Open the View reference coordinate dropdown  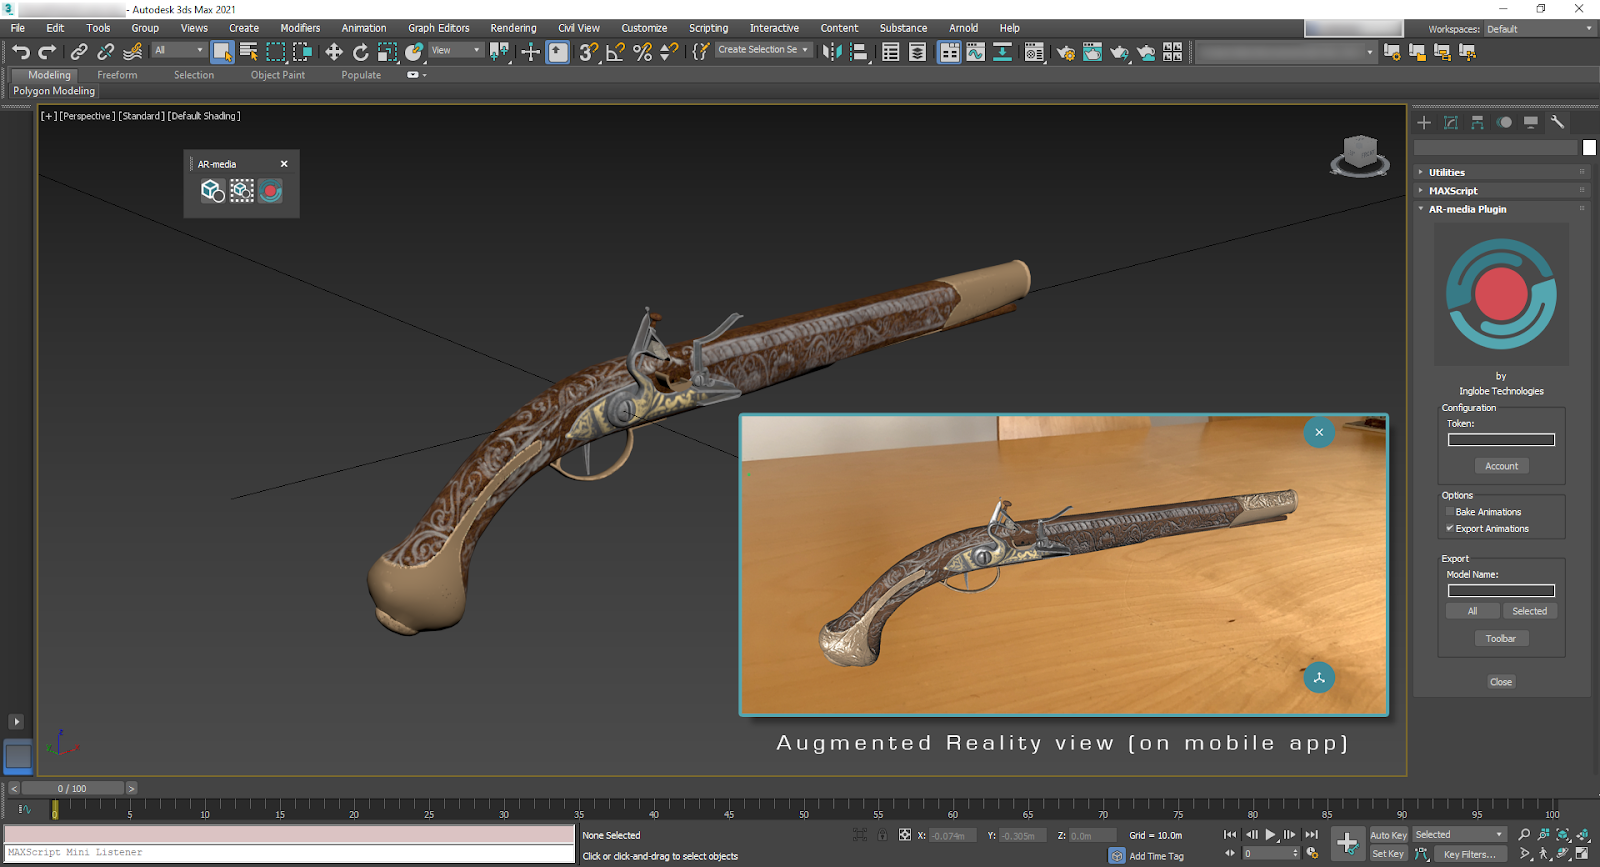[456, 50]
